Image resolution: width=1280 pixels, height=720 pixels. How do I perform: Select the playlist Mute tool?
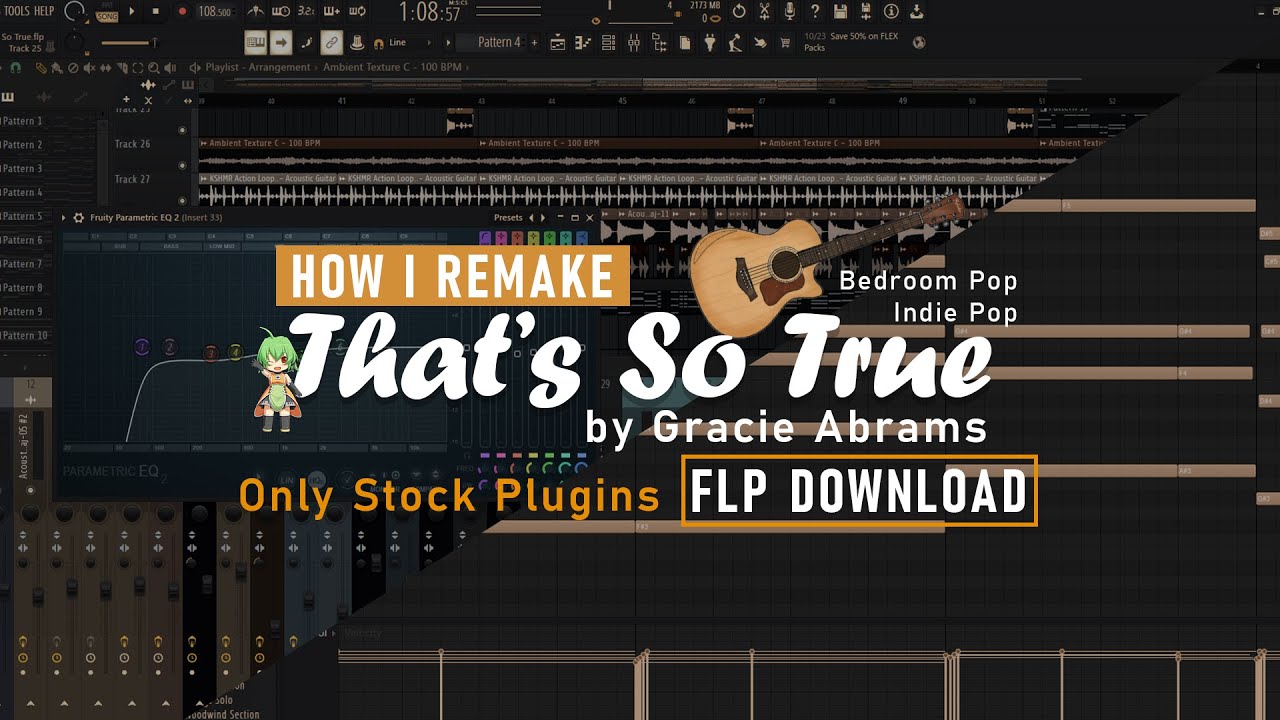click(x=89, y=68)
